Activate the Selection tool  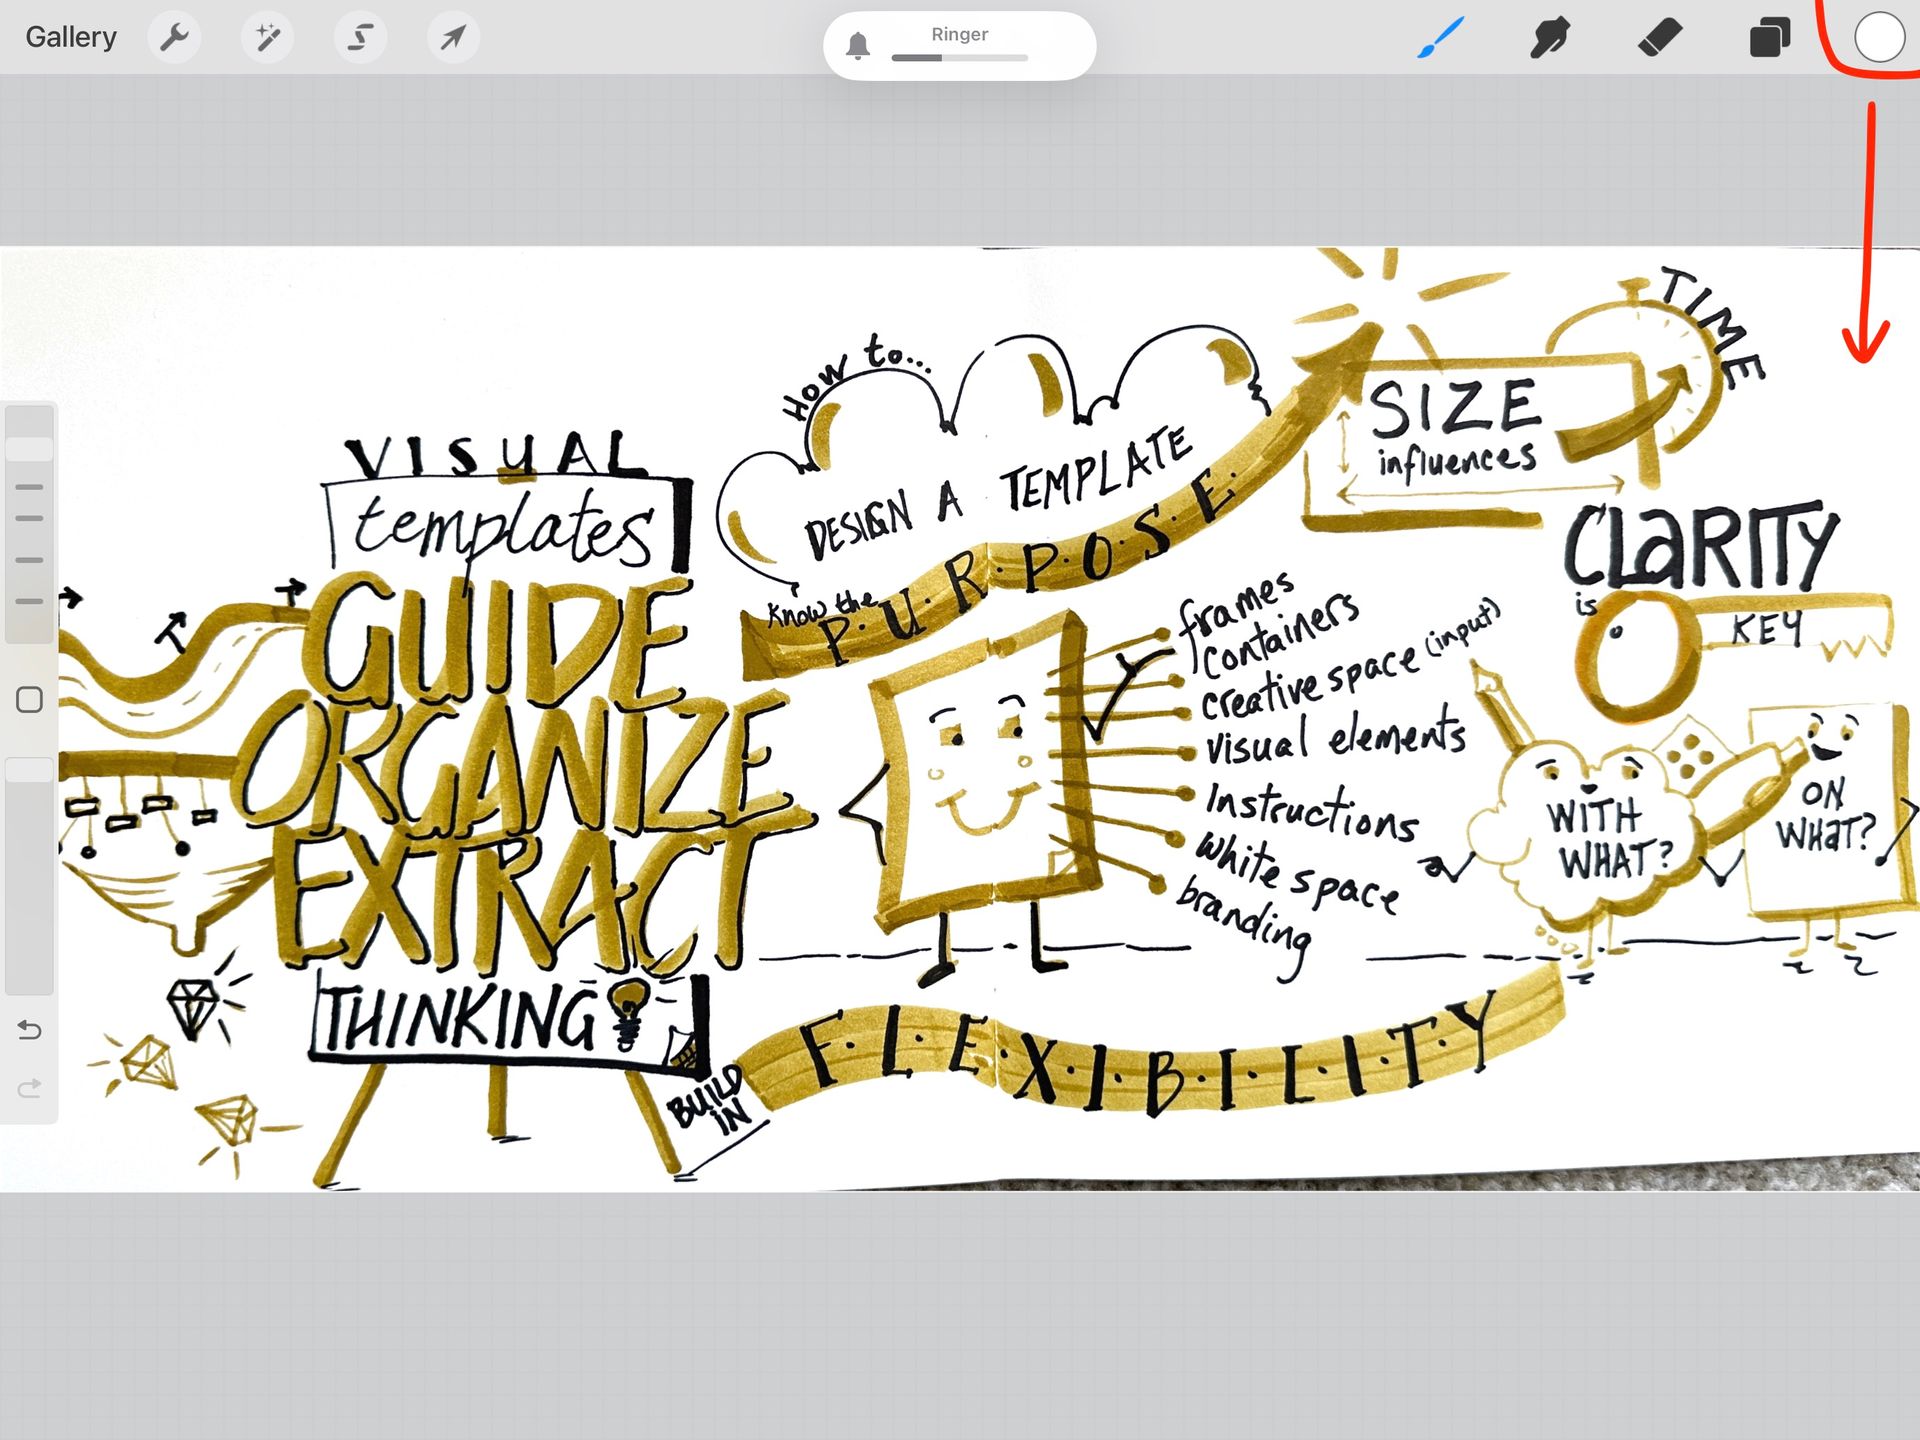[360, 38]
